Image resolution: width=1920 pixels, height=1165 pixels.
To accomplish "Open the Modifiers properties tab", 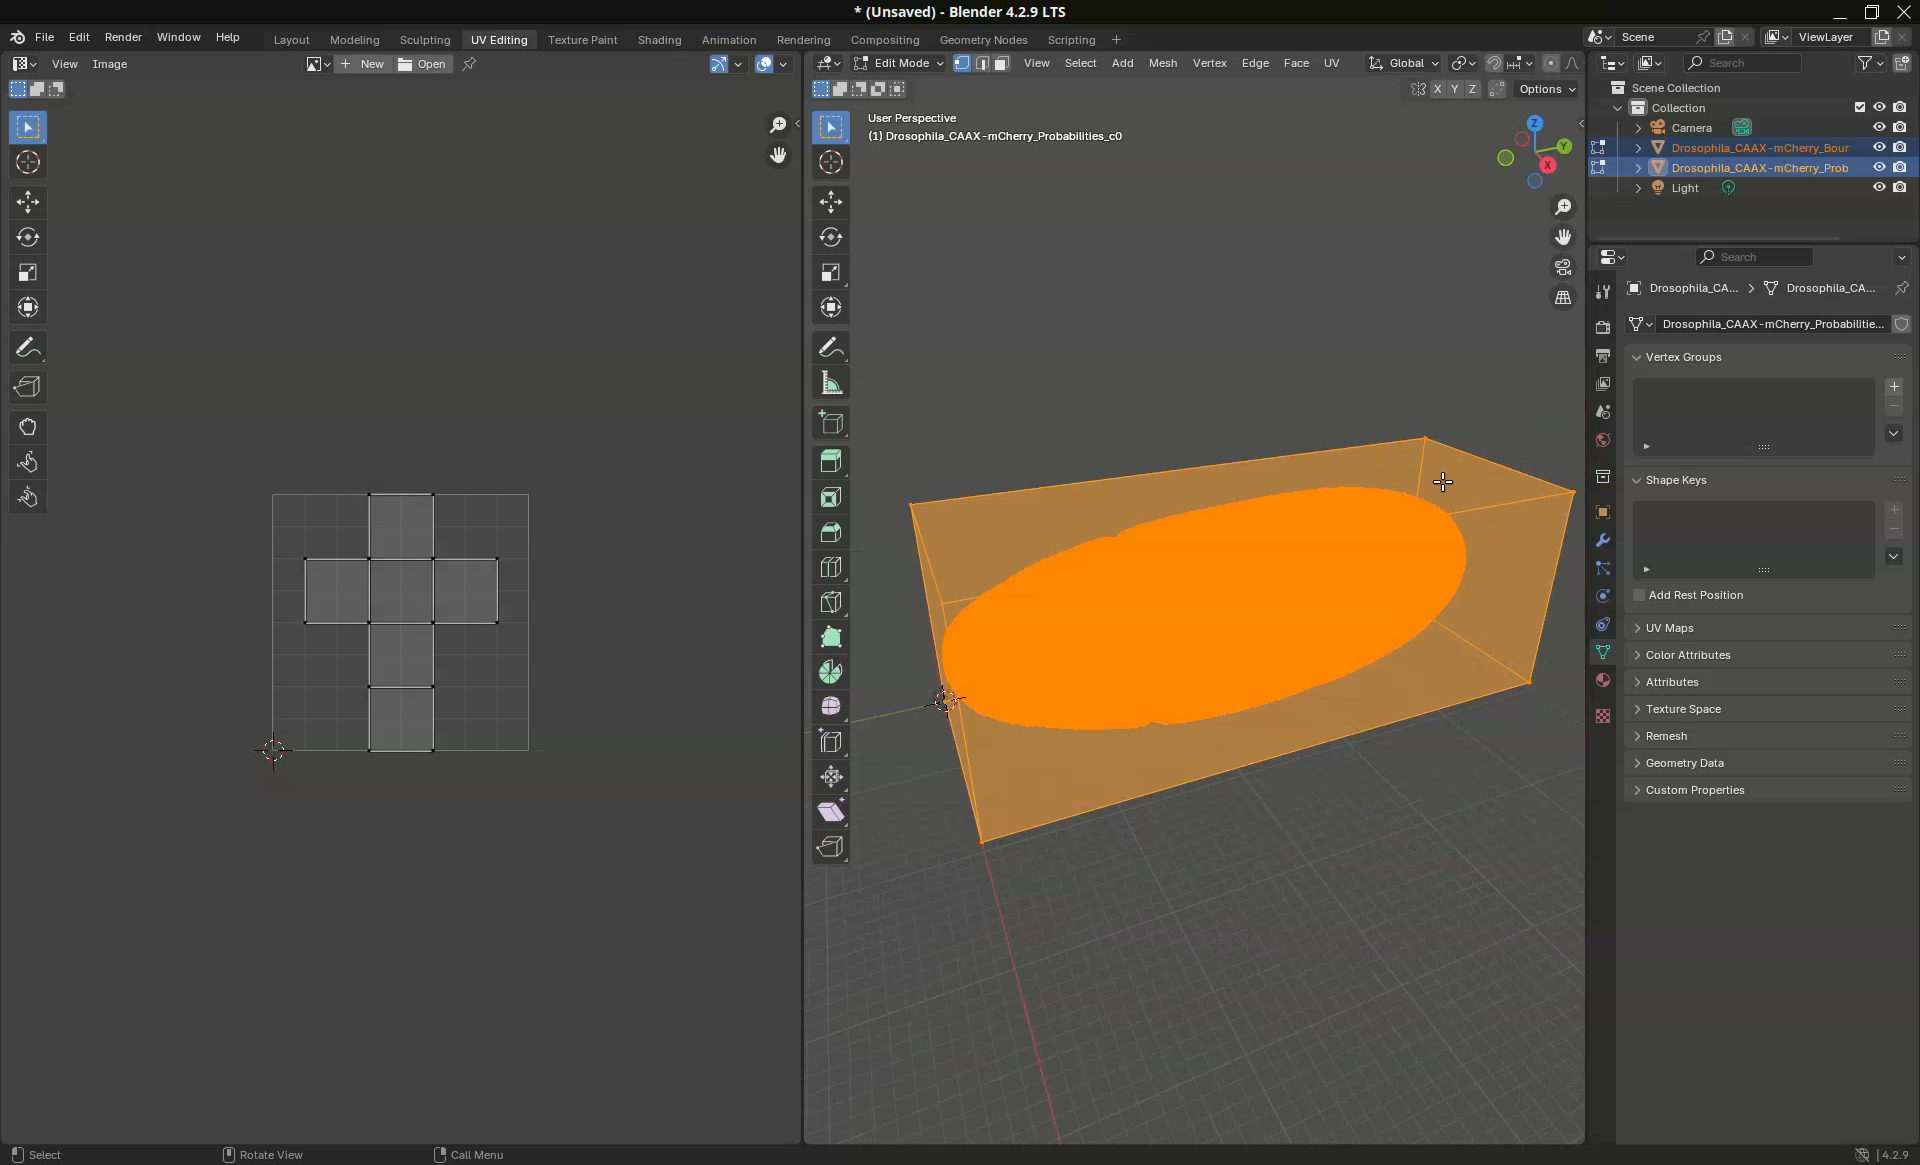I will point(1603,540).
